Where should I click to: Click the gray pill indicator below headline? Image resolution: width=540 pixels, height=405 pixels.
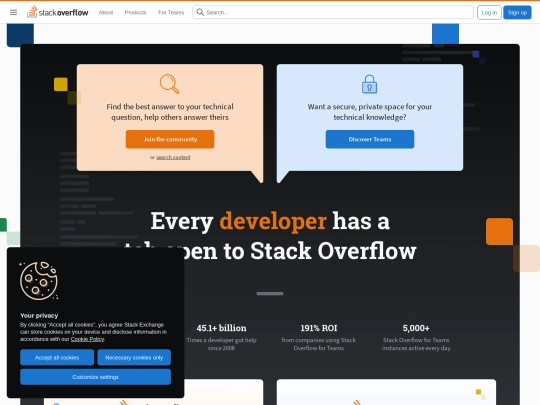[x=270, y=293]
